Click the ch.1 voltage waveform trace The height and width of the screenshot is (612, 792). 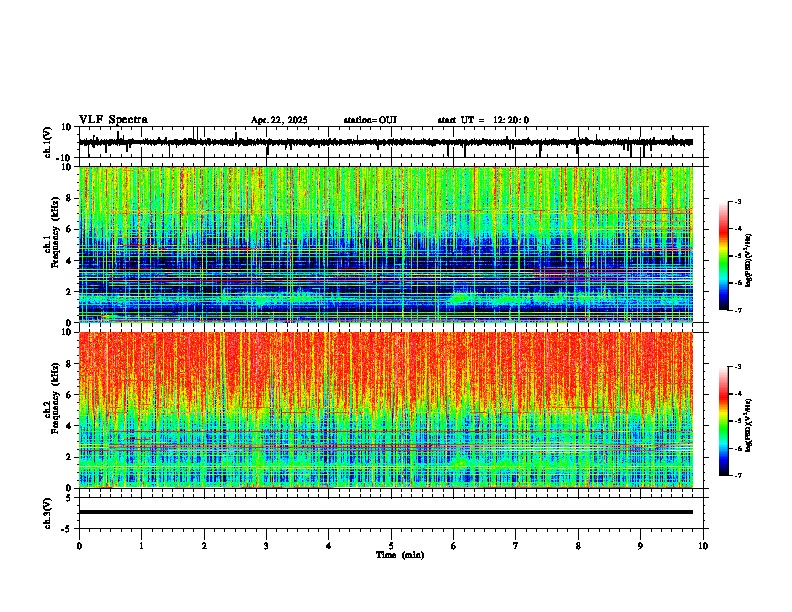coord(386,142)
